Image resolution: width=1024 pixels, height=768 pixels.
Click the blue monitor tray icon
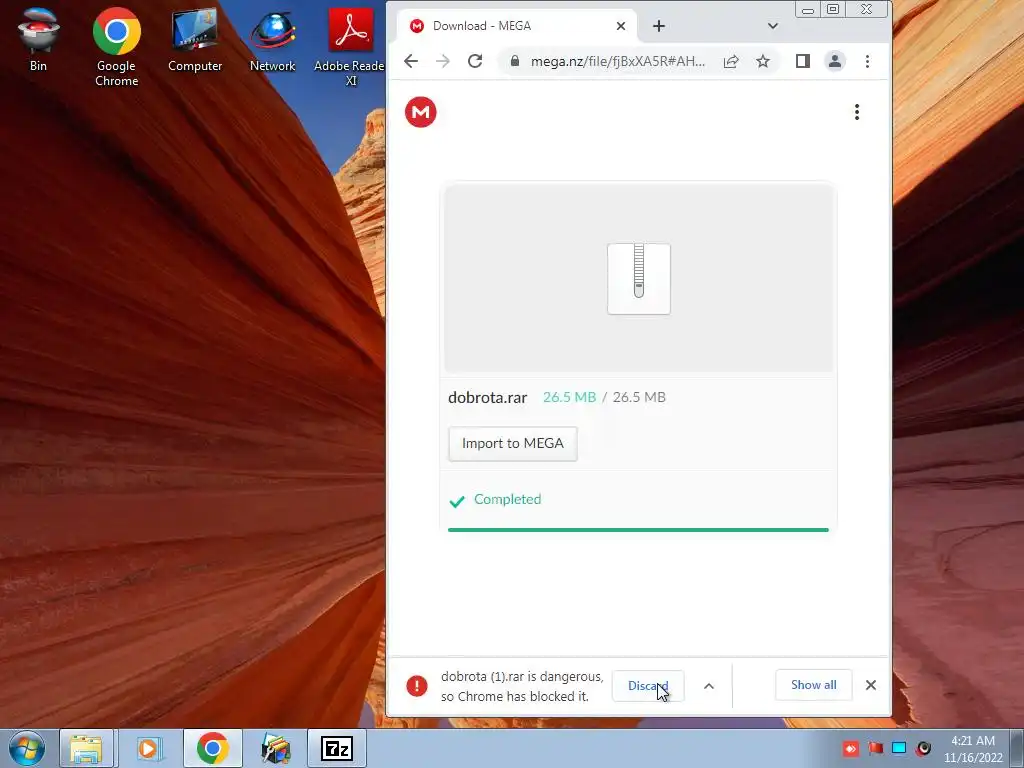click(899, 748)
